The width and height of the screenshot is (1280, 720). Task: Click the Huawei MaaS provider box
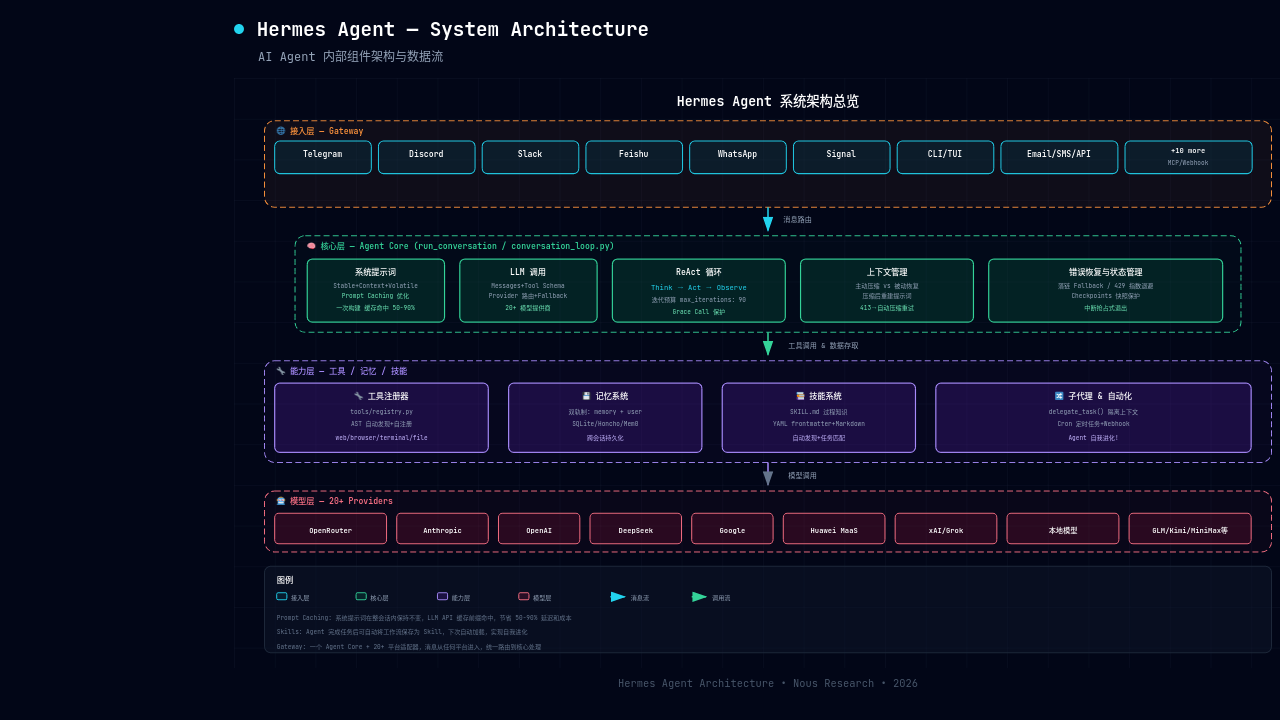834,529
